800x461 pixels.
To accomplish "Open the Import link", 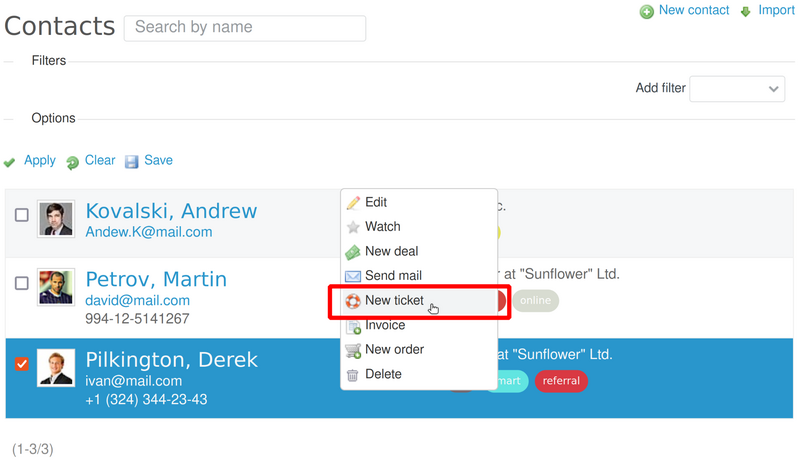I will 775,11.
